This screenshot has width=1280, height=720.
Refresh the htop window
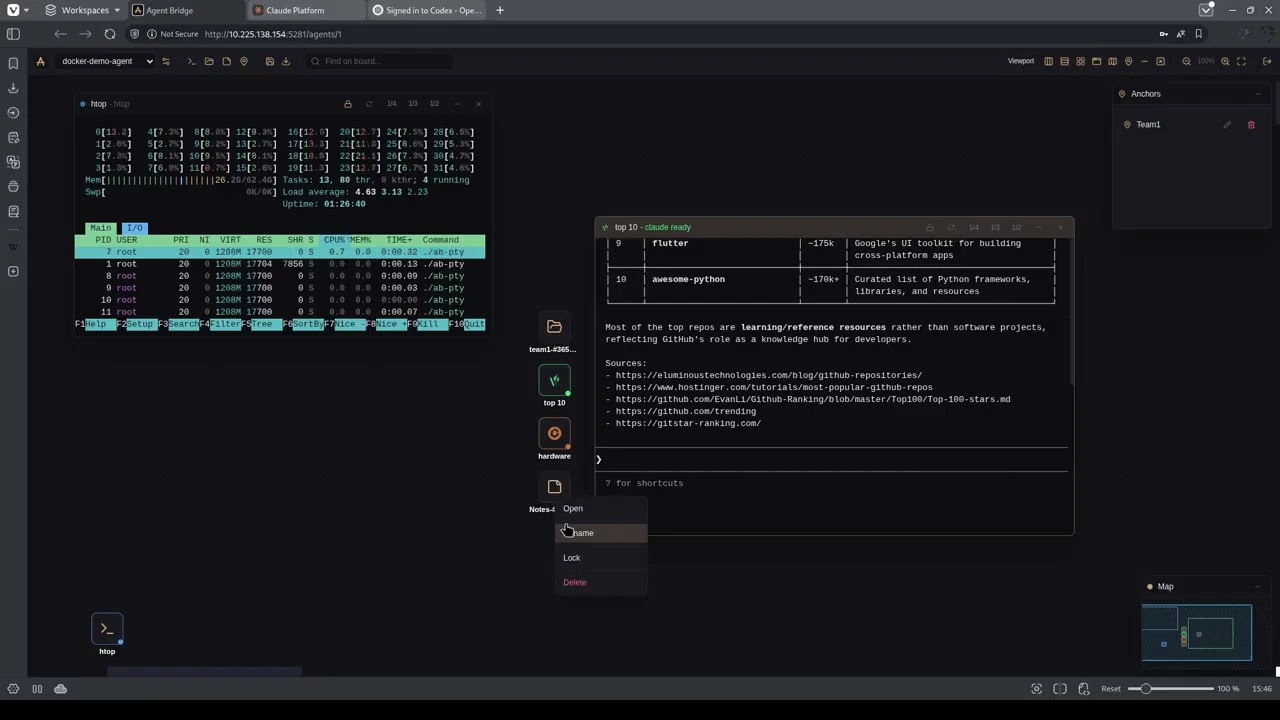[369, 104]
